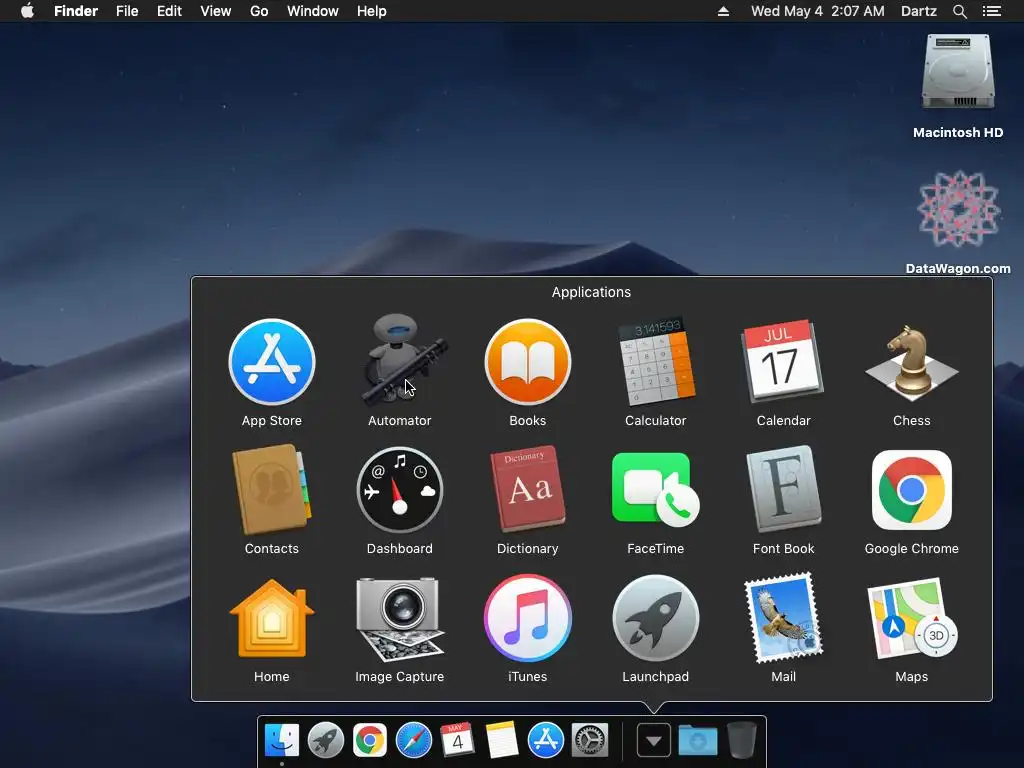Open the Help menu
Screen dimensions: 1024x768
click(372, 11)
